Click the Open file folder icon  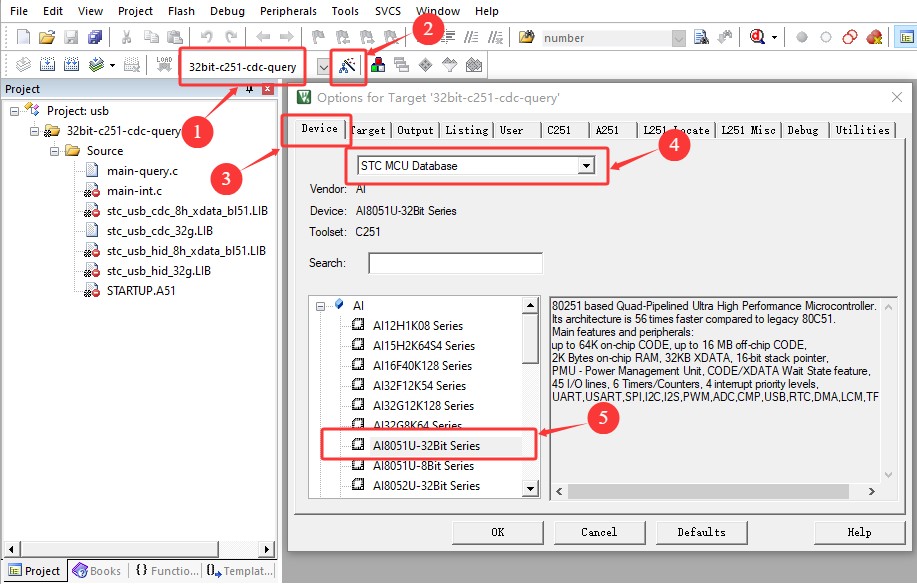coord(47,38)
